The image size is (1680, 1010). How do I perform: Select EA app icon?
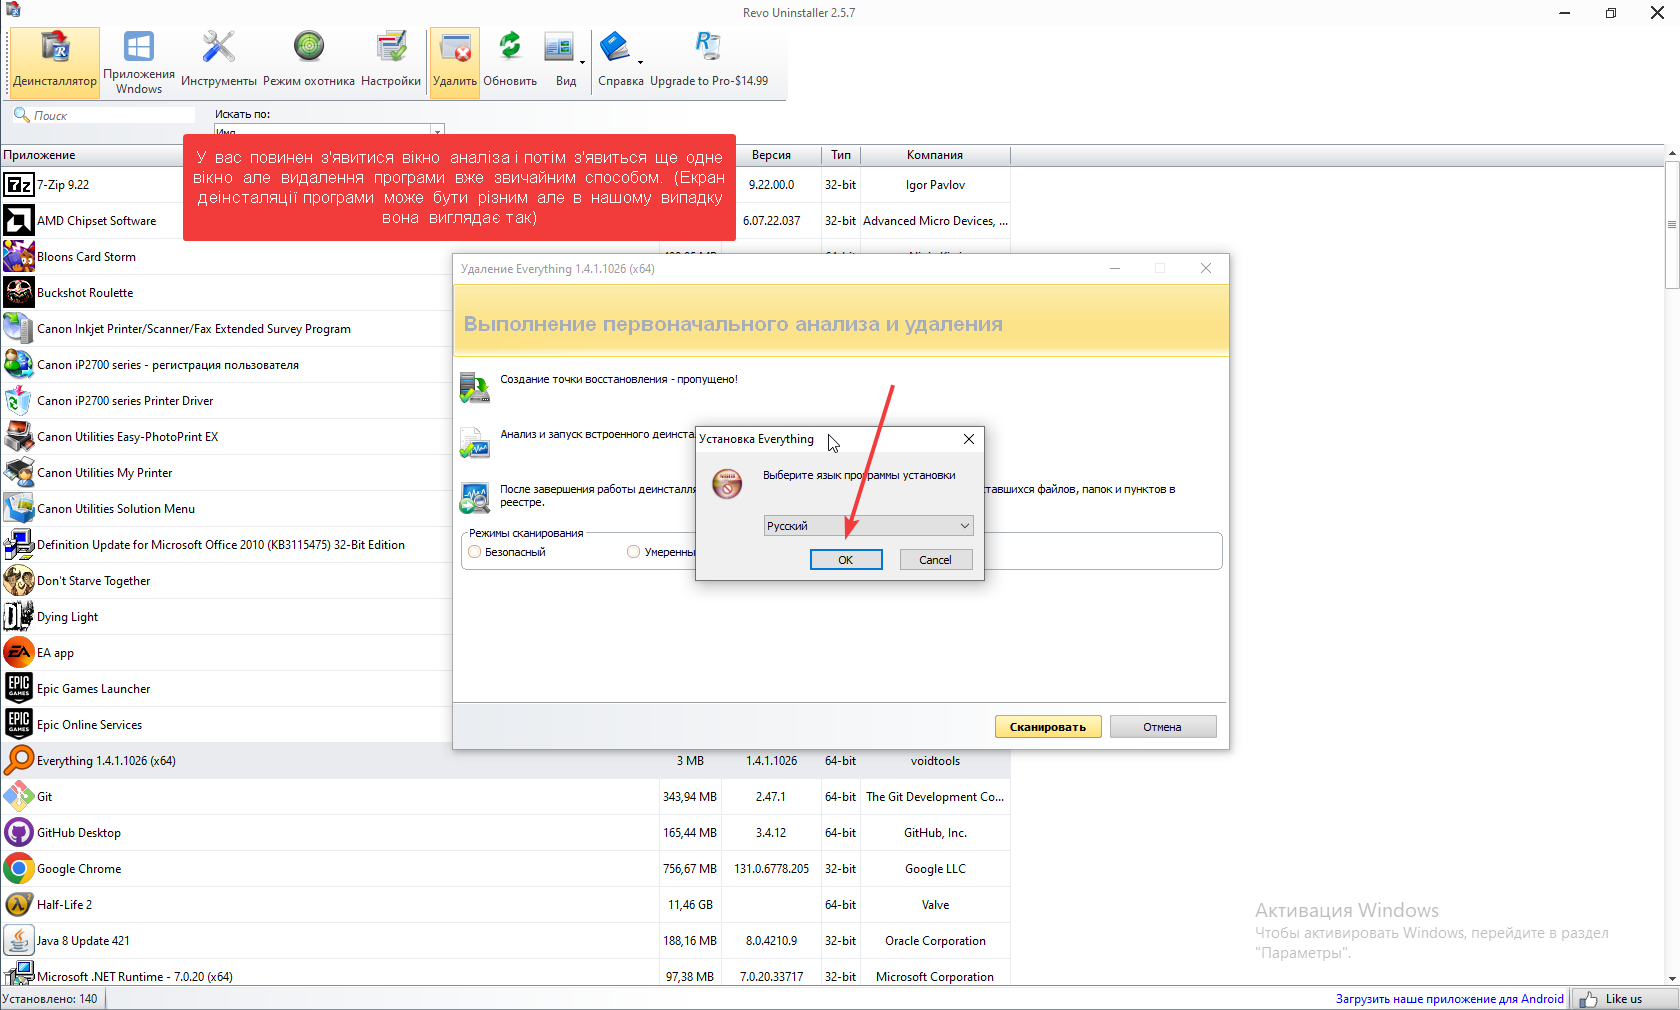pyautogui.click(x=18, y=653)
